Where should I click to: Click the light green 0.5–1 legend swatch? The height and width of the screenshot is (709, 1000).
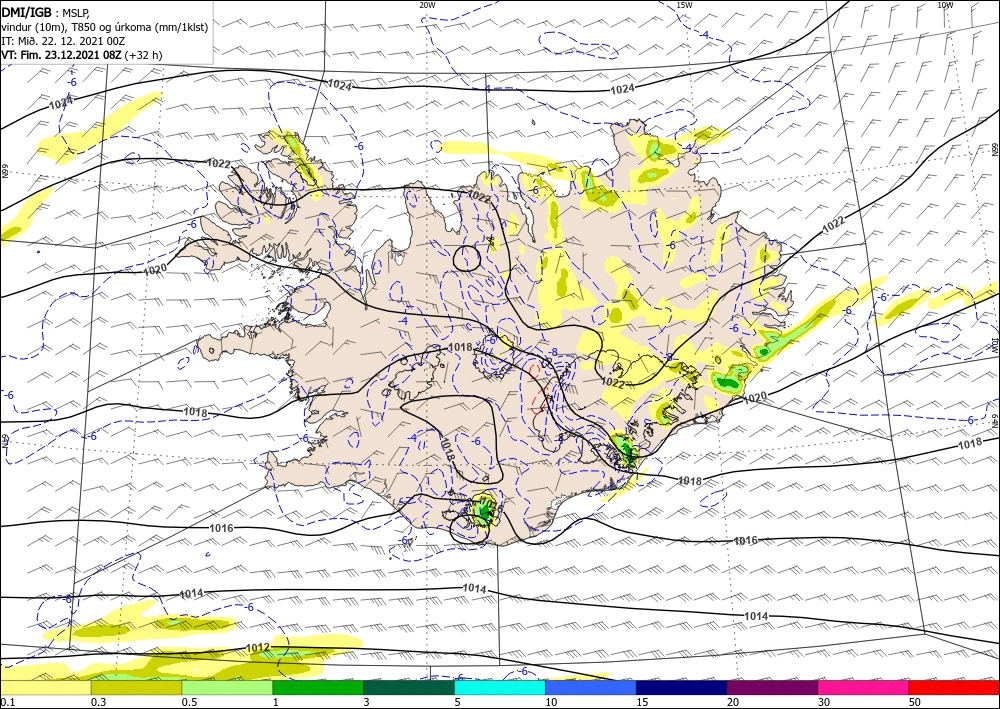pos(227,687)
